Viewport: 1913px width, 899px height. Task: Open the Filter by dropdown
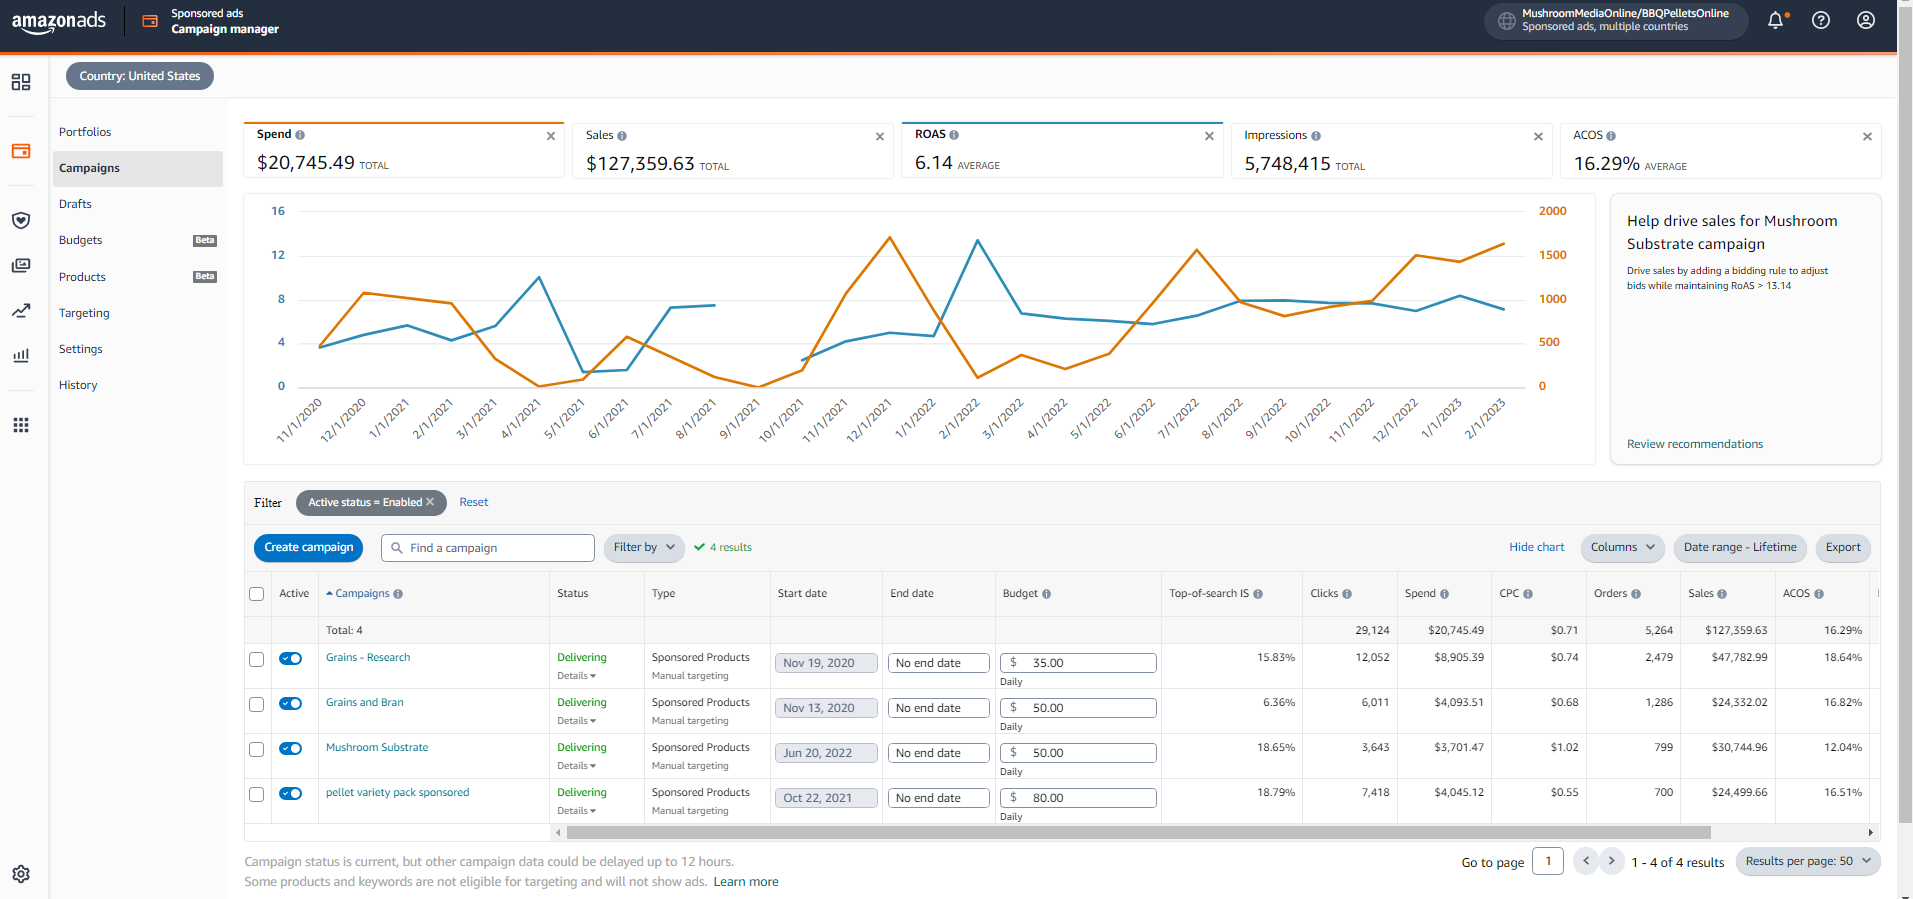(644, 548)
